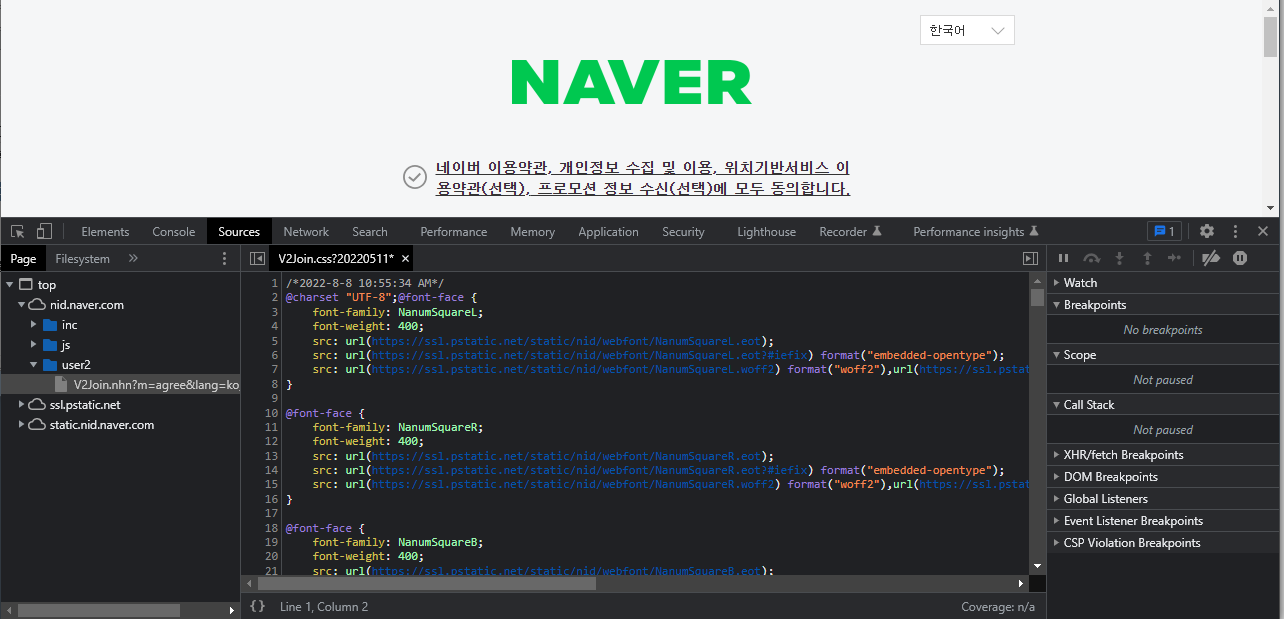1284x619 pixels.
Task: Select the Filesystem navigator tab
Action: pos(83,258)
